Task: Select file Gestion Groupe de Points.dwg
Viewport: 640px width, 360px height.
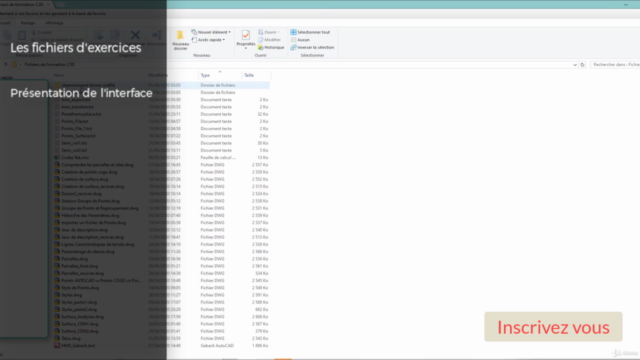Action: point(90,201)
